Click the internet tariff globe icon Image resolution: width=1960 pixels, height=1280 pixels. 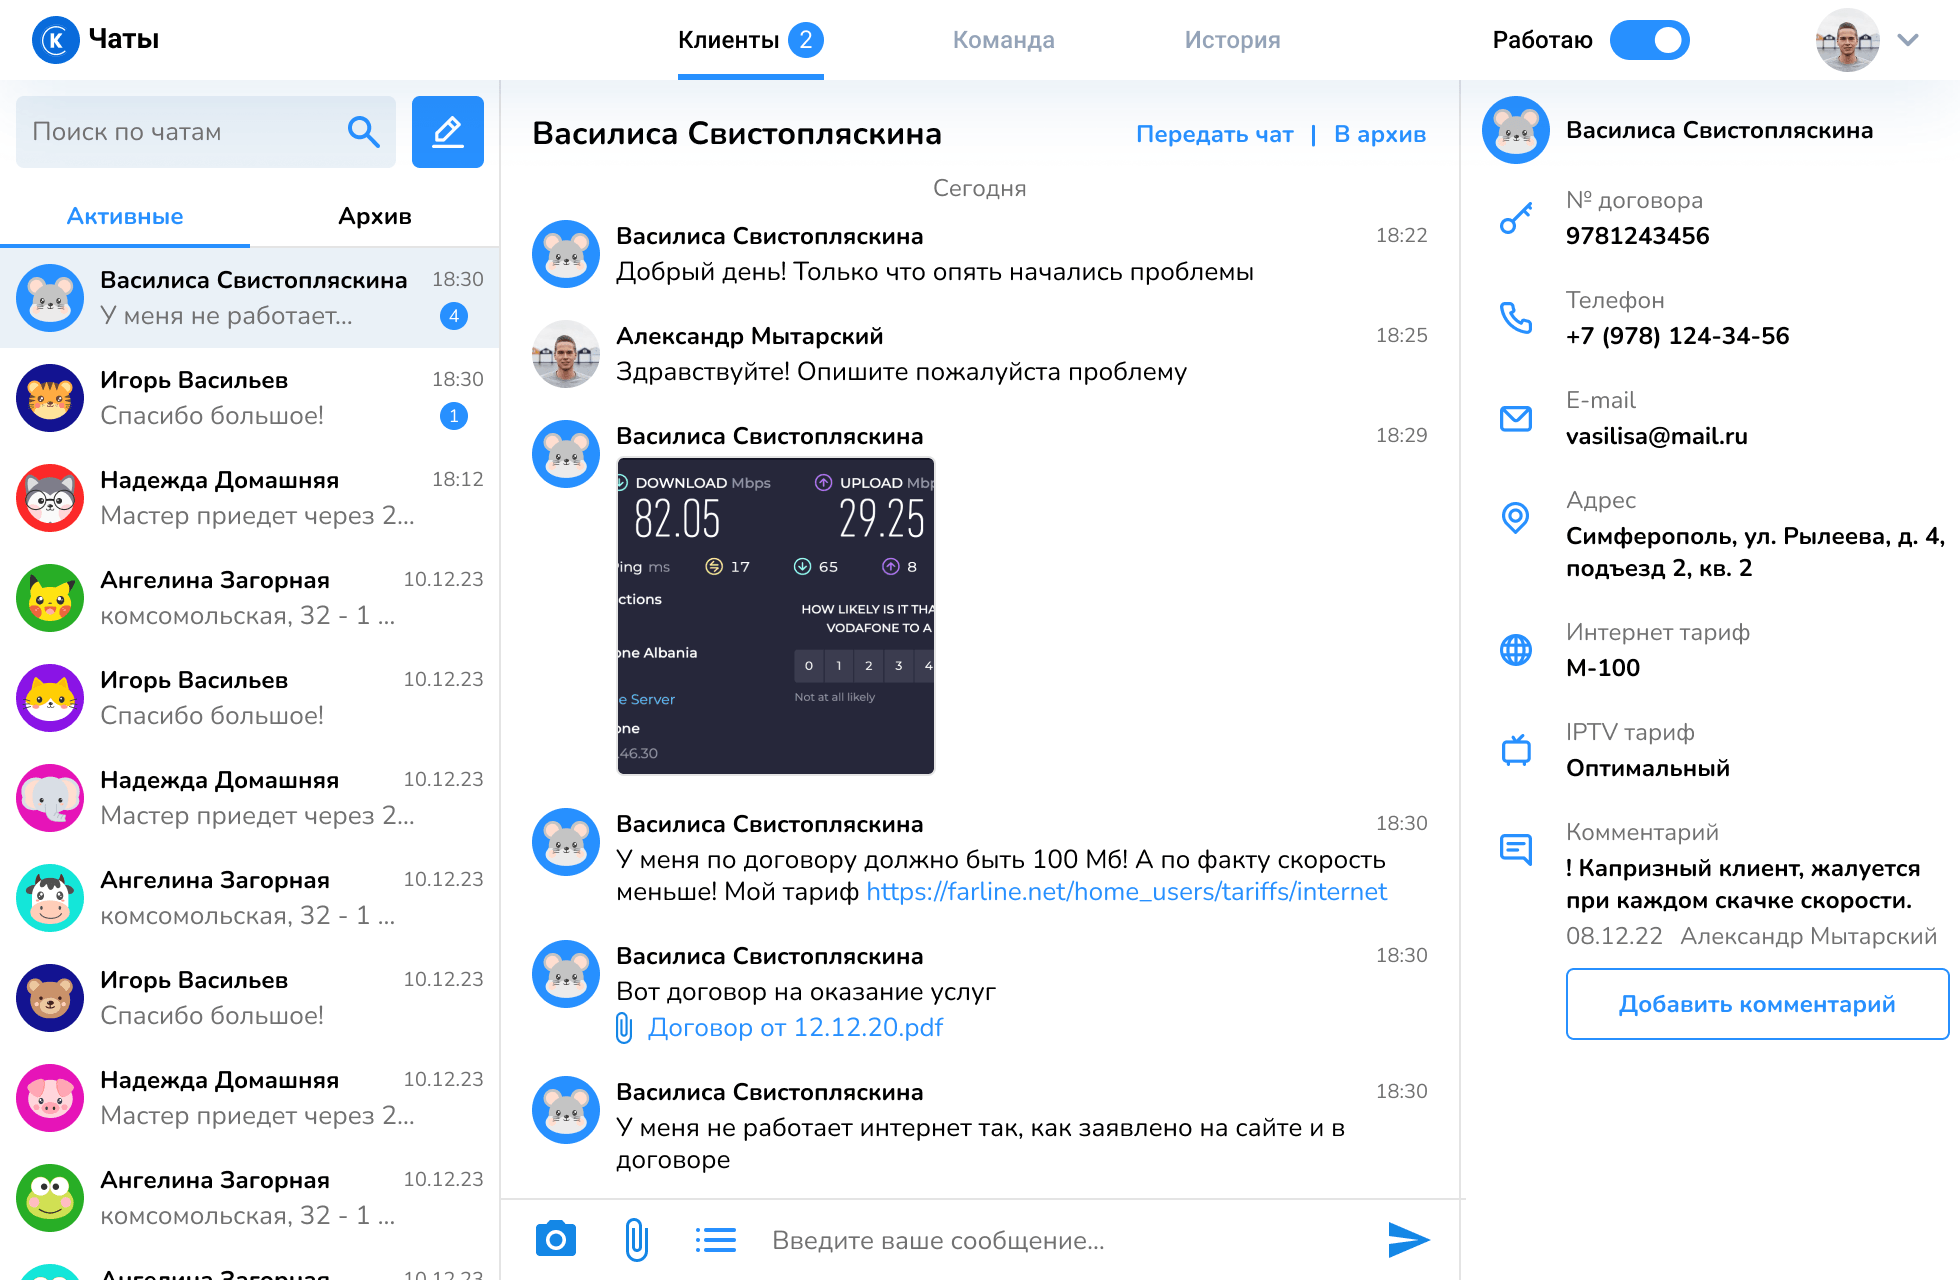pos(1516,650)
